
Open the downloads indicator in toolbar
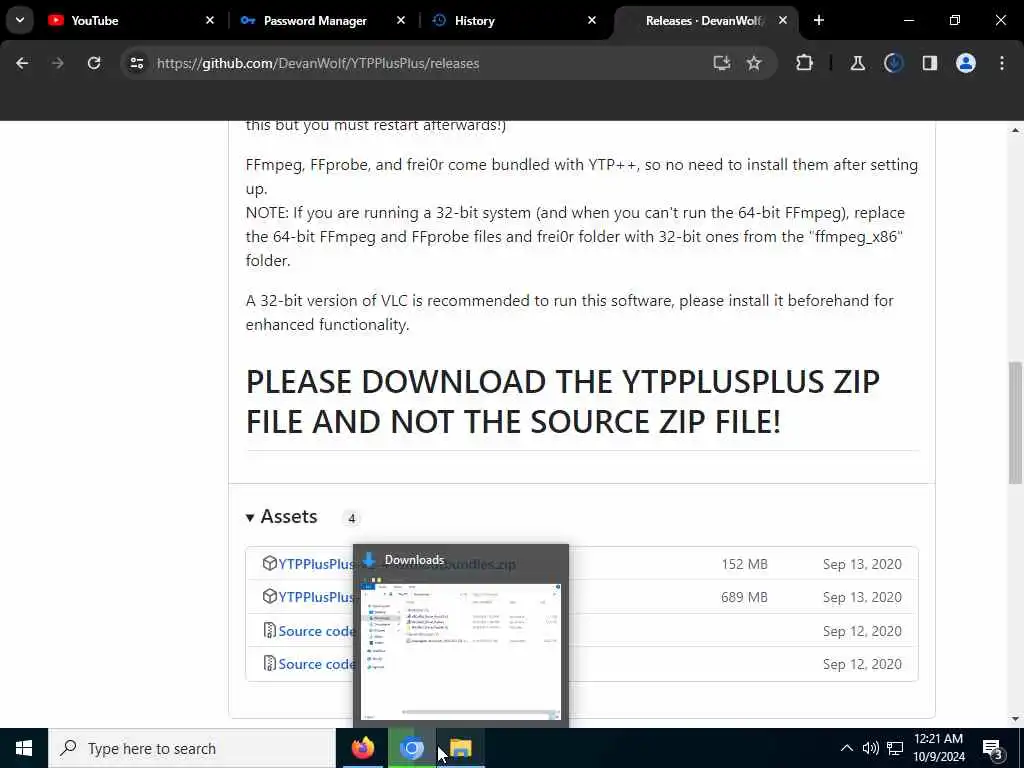point(893,63)
